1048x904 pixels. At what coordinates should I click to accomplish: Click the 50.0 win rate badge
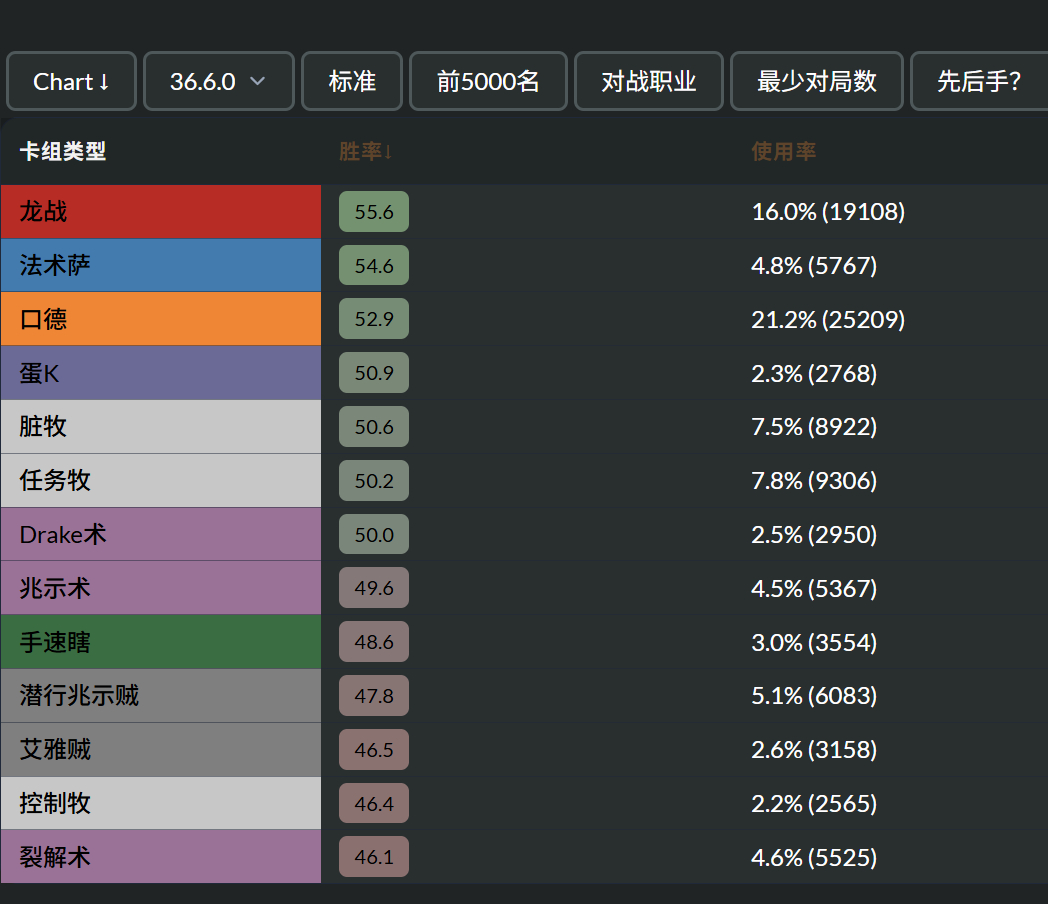click(x=374, y=535)
